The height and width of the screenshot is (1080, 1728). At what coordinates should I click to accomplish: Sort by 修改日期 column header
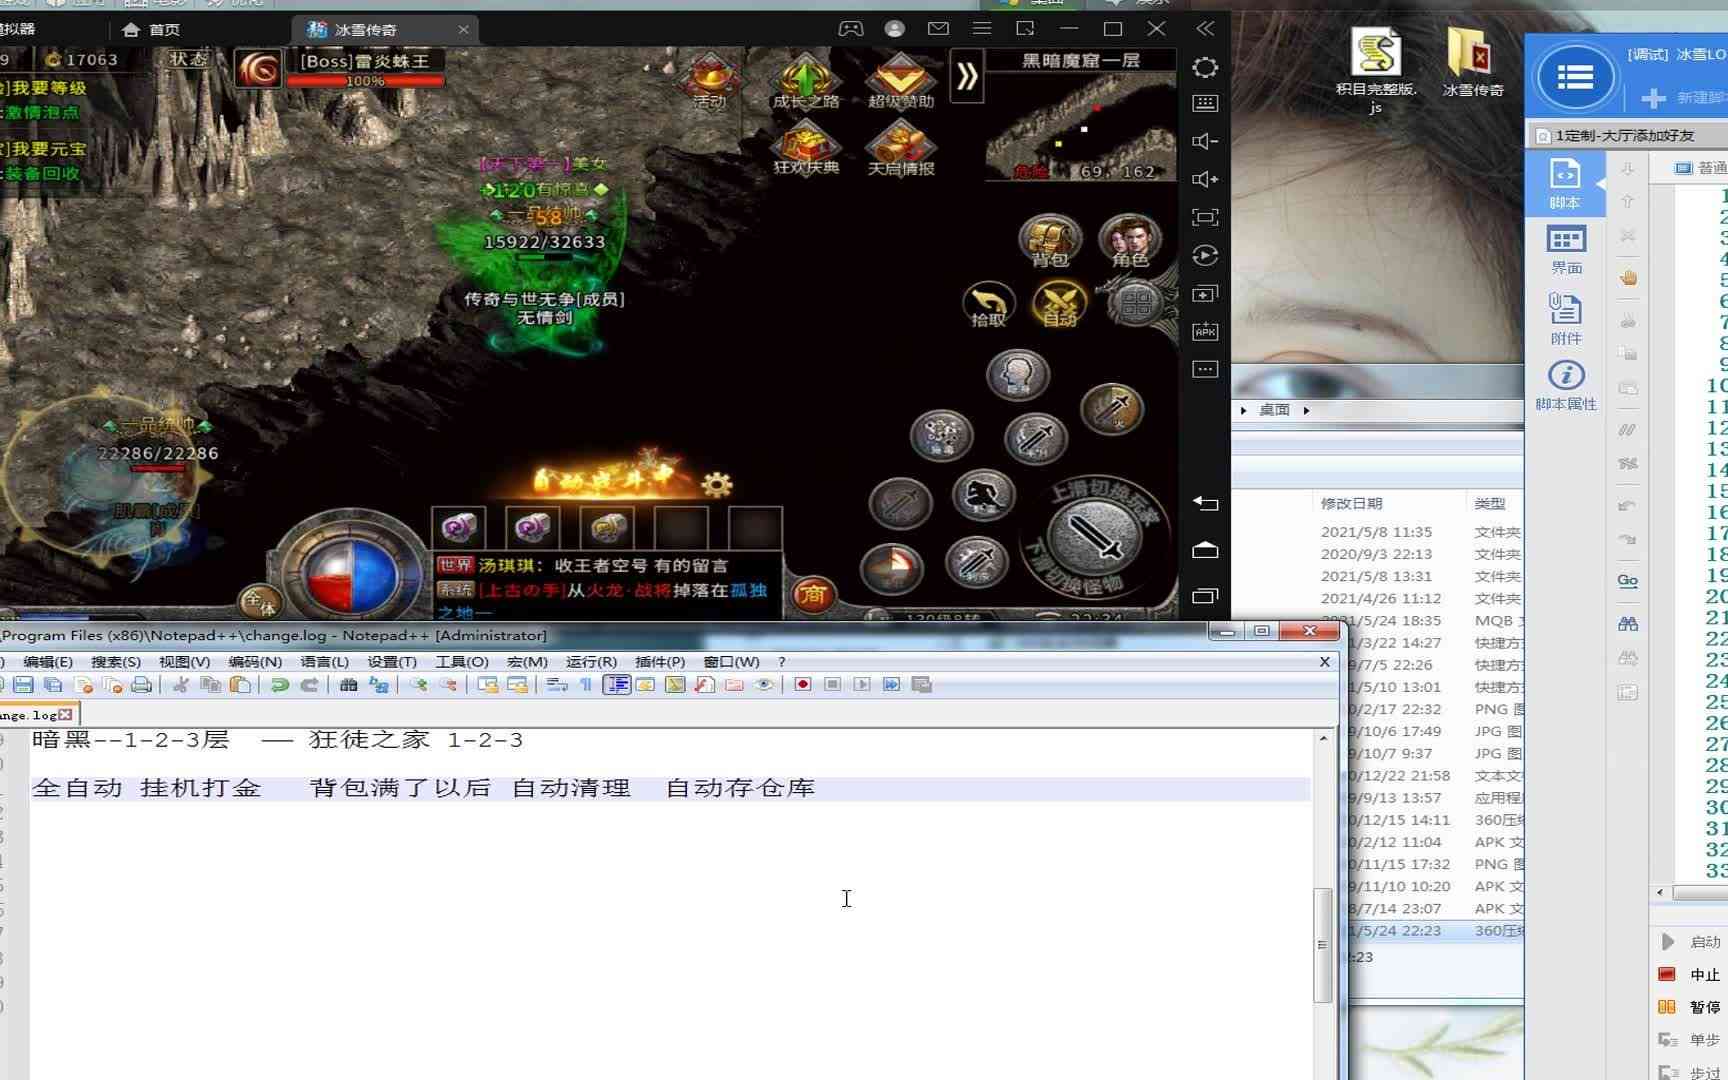point(1351,503)
